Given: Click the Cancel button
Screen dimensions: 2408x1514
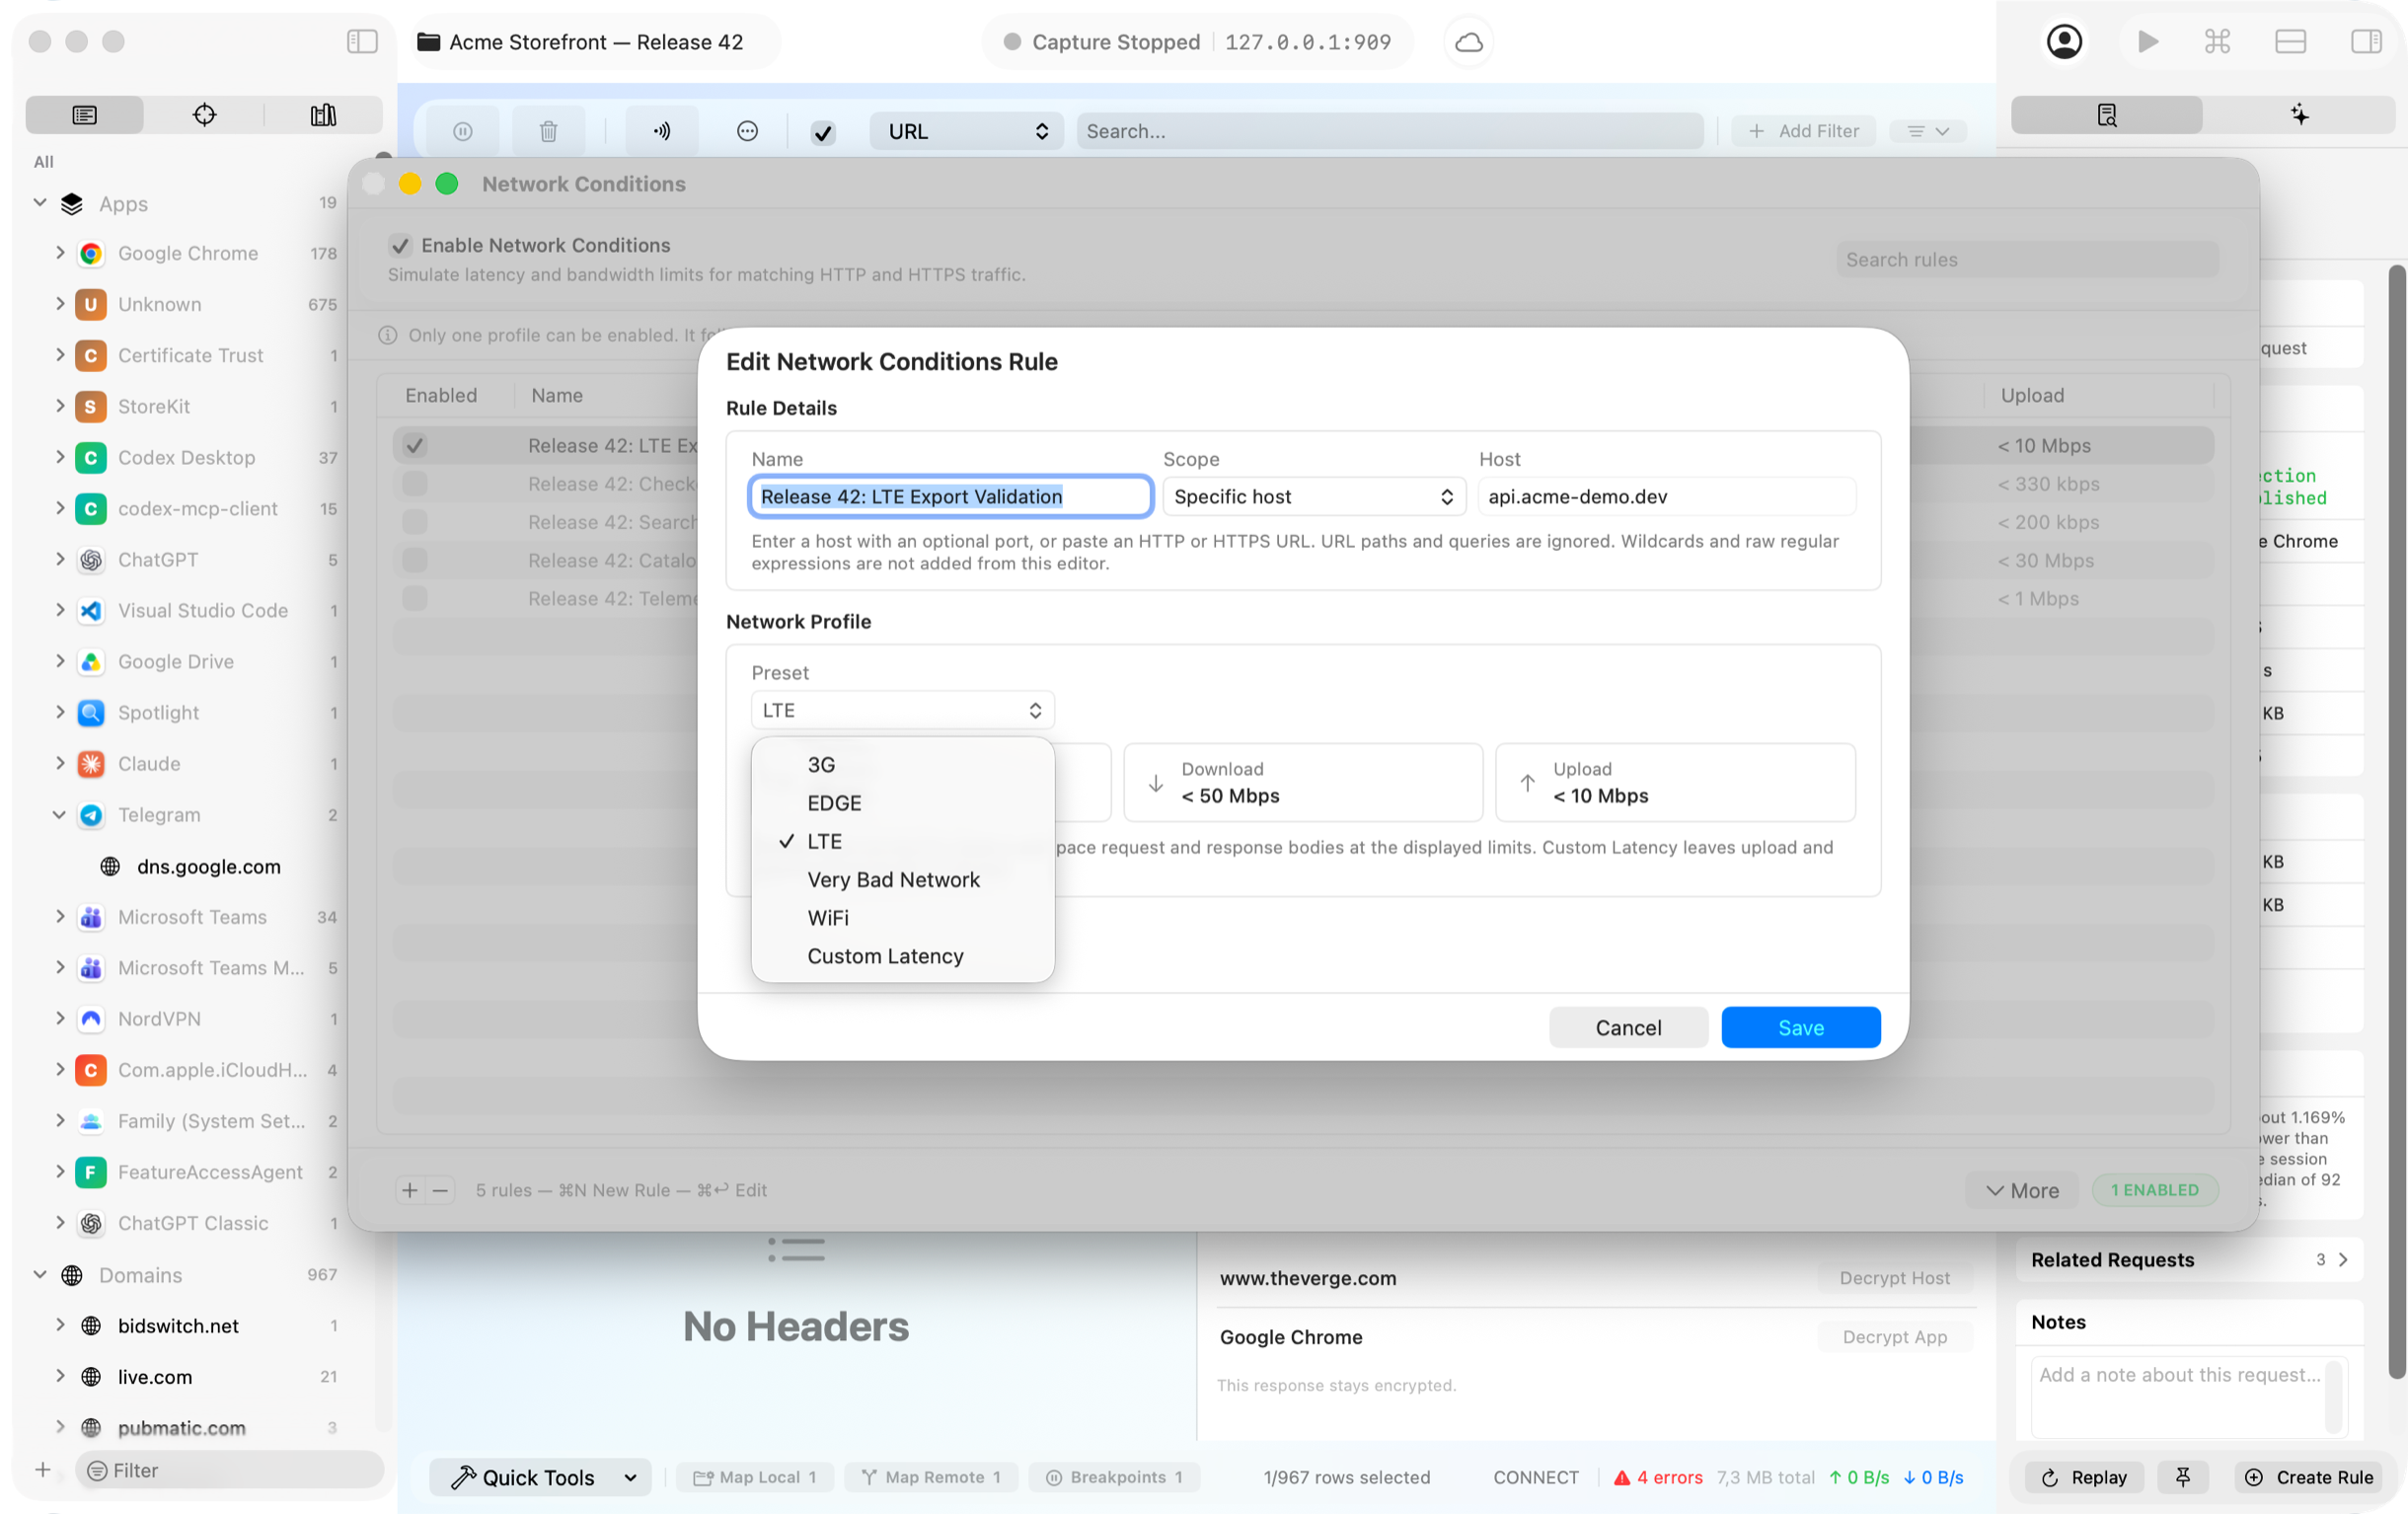Looking at the screenshot, I should pos(1628,1027).
